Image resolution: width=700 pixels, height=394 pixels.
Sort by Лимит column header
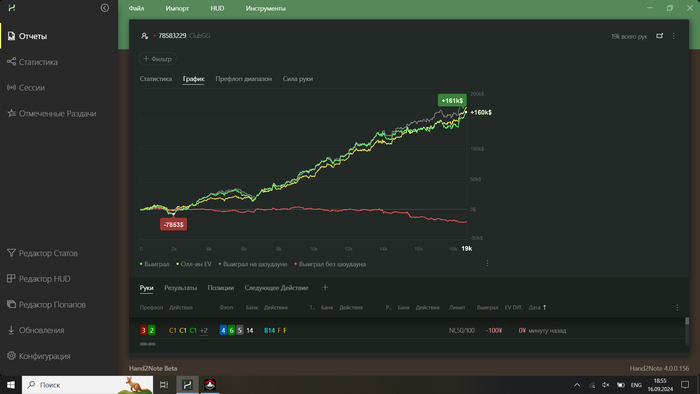point(457,307)
